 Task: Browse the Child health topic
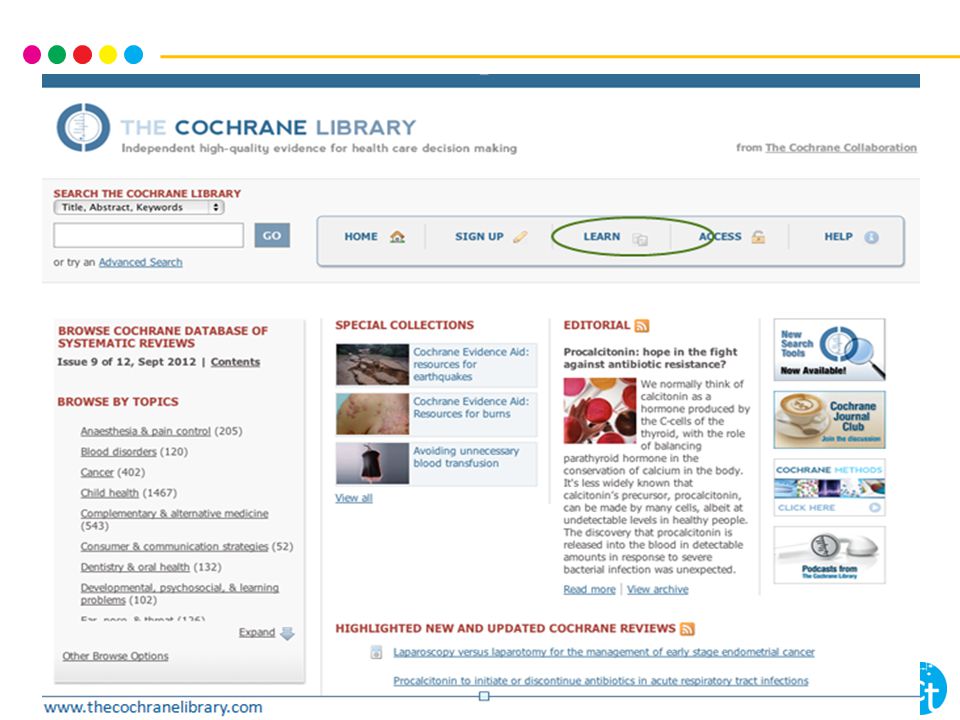pyautogui.click(x=110, y=493)
